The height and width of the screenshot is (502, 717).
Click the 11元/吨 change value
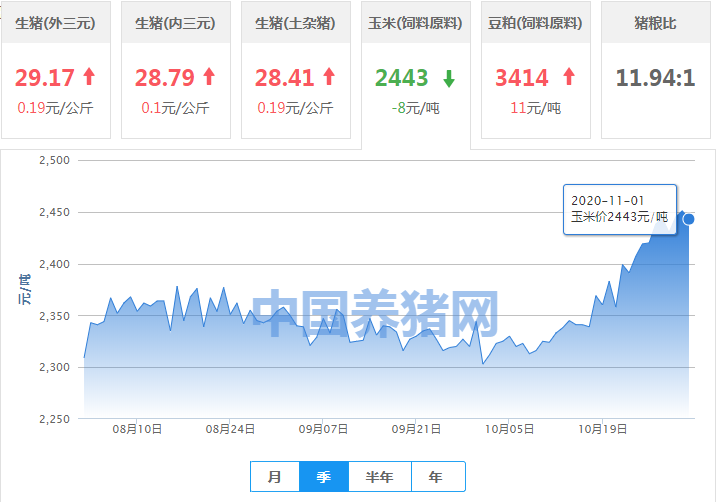pyautogui.click(x=535, y=108)
